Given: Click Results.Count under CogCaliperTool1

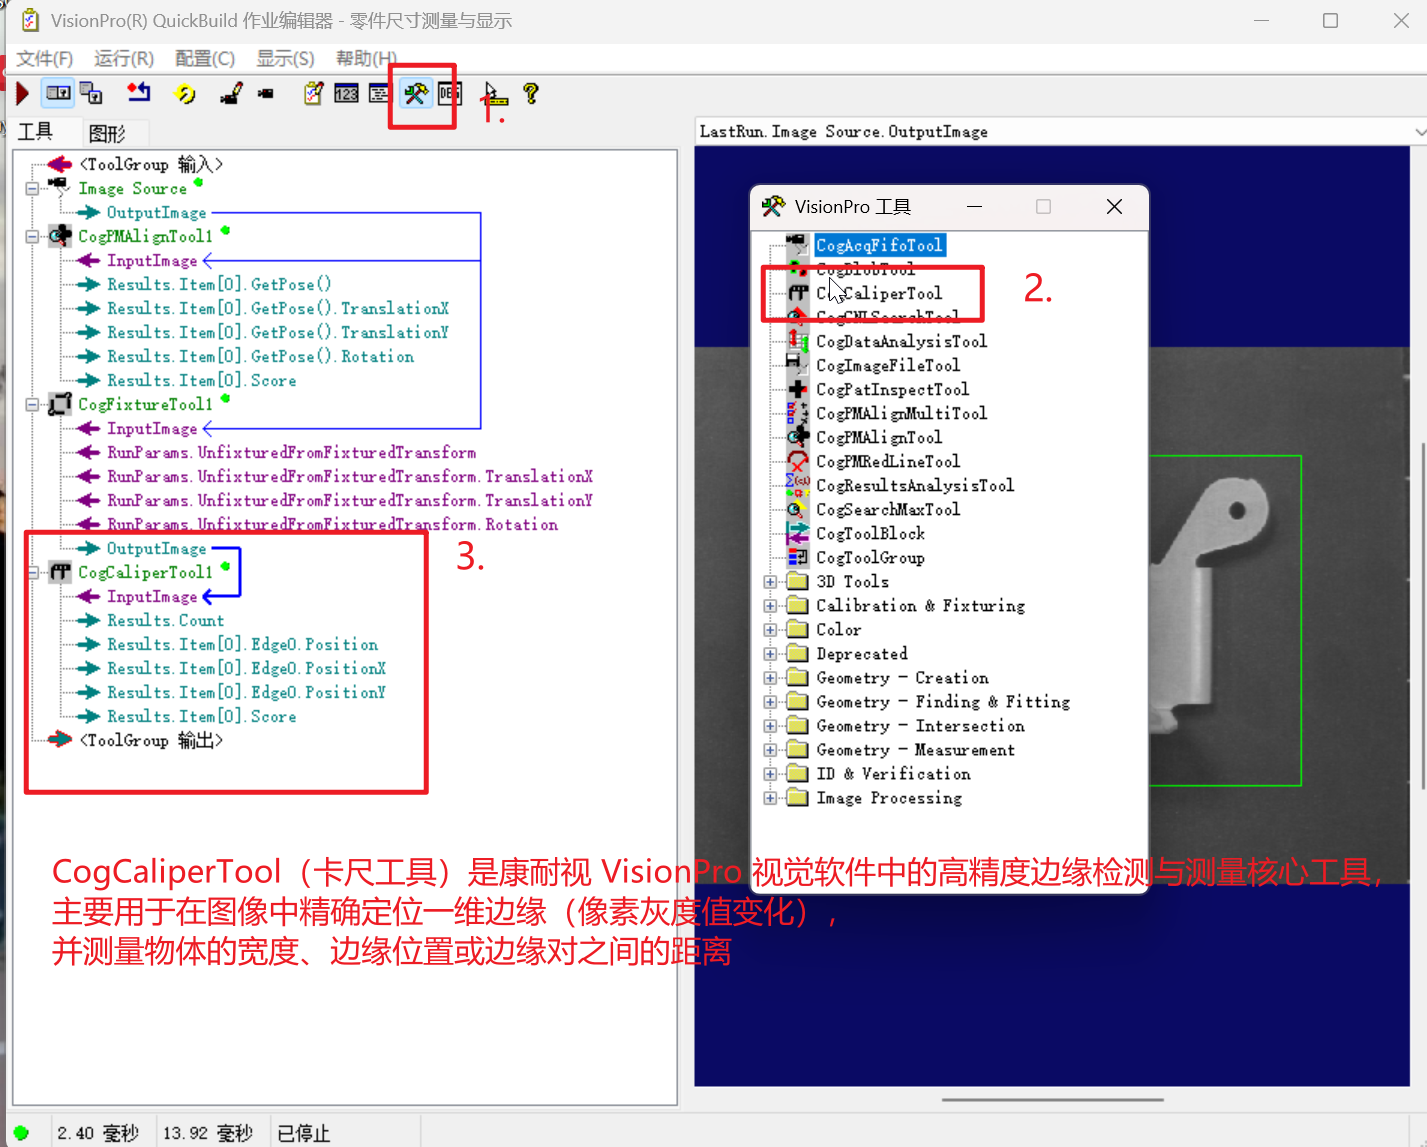Looking at the screenshot, I should pos(165,620).
